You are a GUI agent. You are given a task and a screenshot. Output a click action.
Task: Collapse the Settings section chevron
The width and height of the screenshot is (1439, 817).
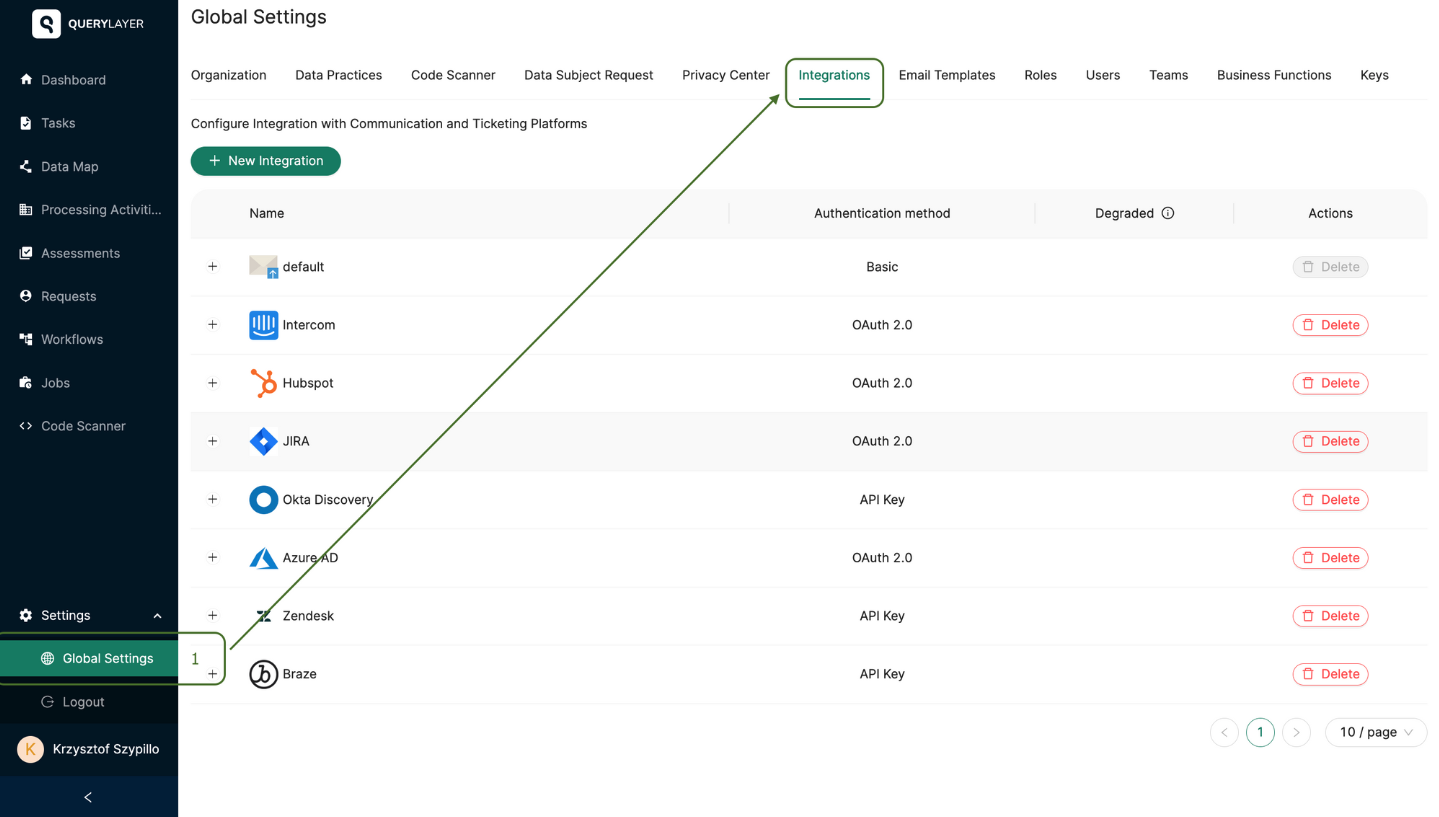click(x=156, y=616)
